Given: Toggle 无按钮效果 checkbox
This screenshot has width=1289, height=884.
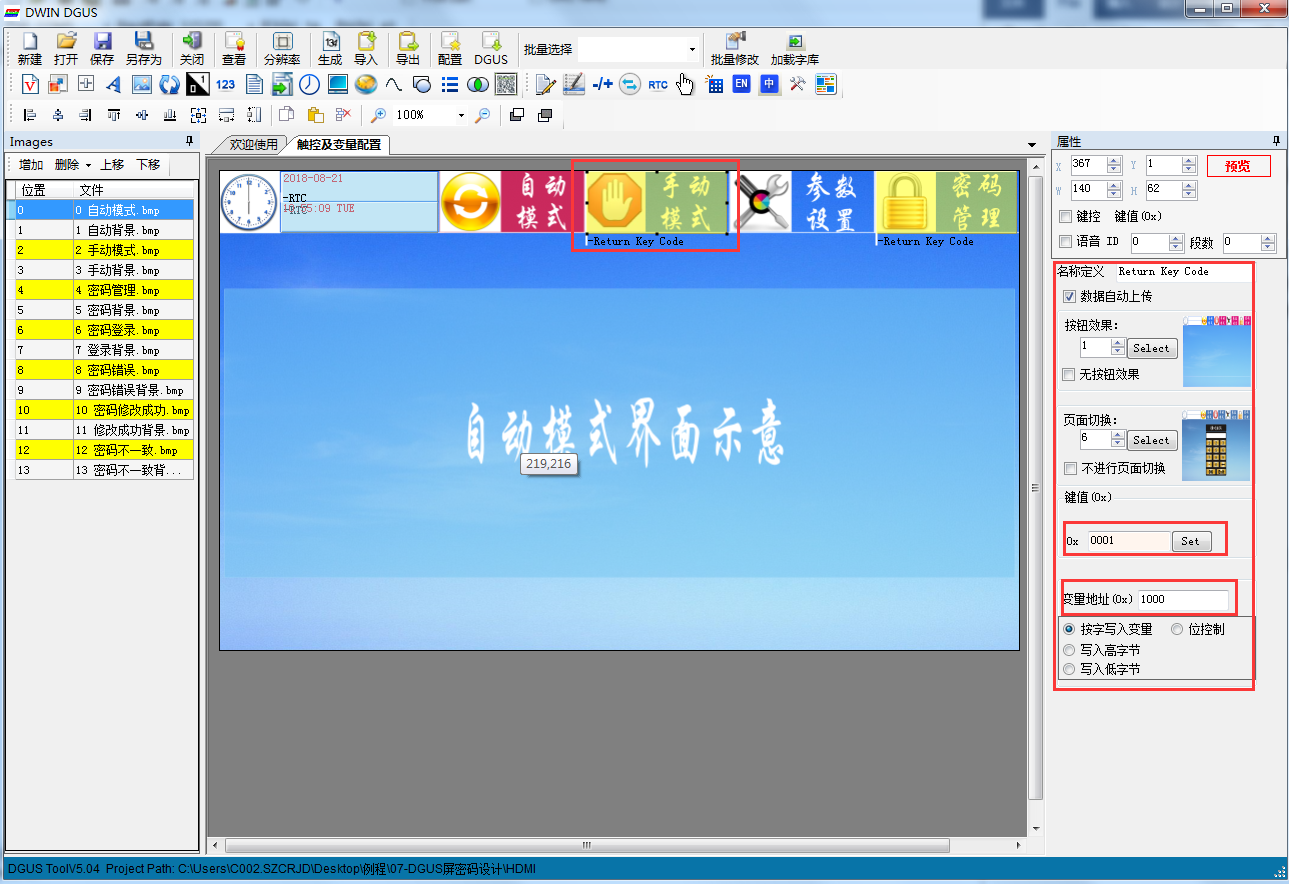Looking at the screenshot, I should click(1070, 375).
